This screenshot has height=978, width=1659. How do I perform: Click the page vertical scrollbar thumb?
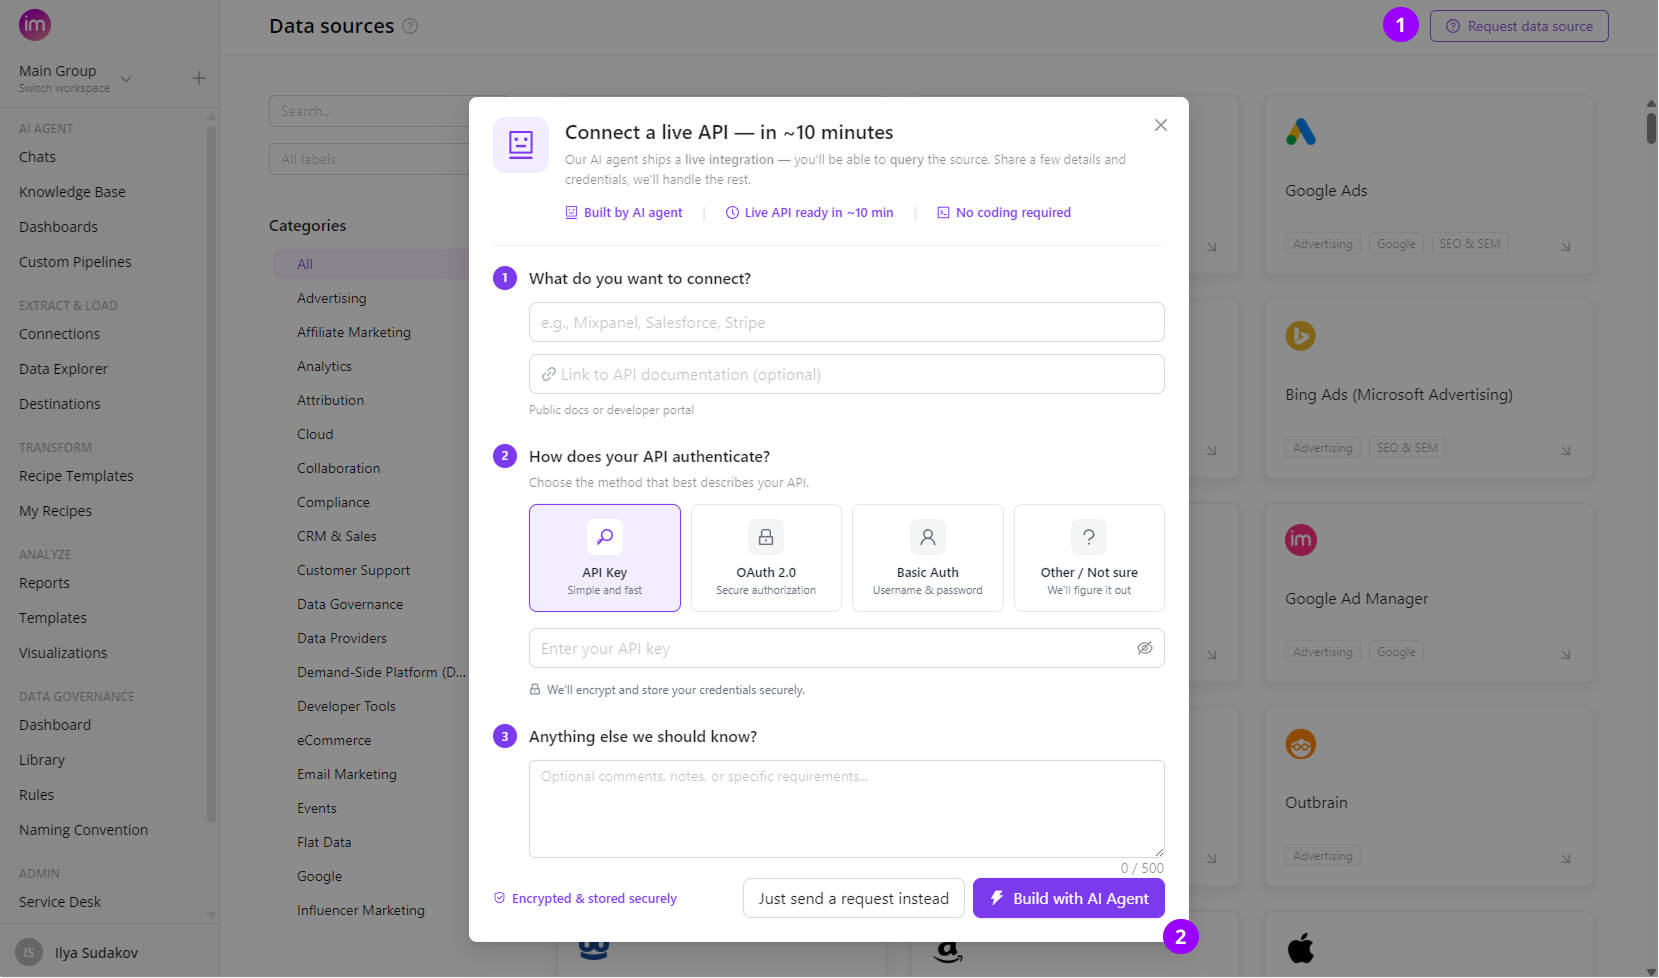[x=1651, y=128]
